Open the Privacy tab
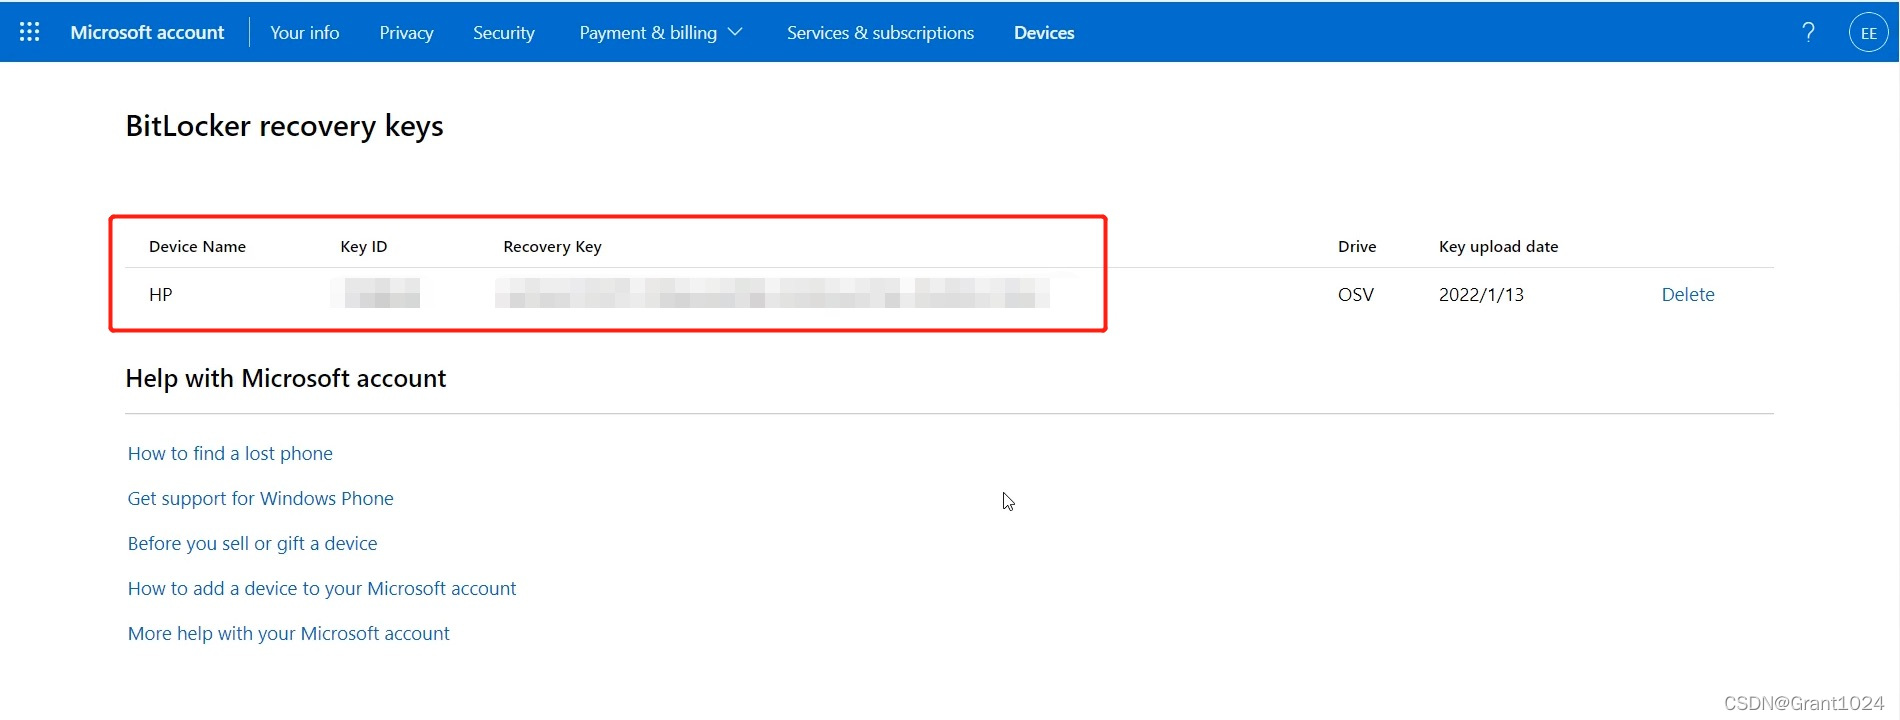The image size is (1900, 720). (406, 32)
